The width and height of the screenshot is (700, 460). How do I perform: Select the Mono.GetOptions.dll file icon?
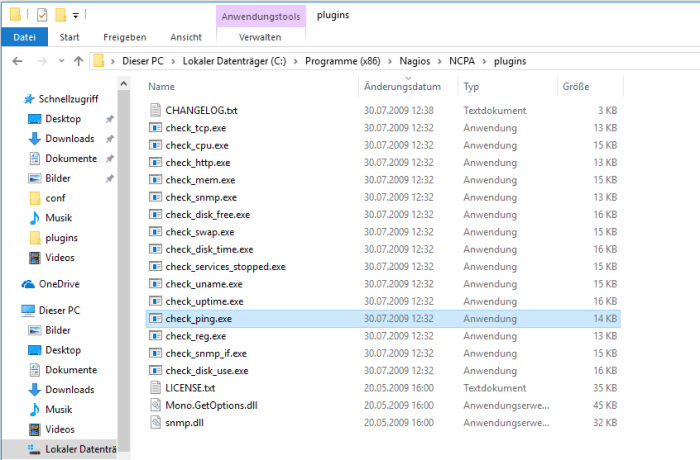tap(155, 405)
